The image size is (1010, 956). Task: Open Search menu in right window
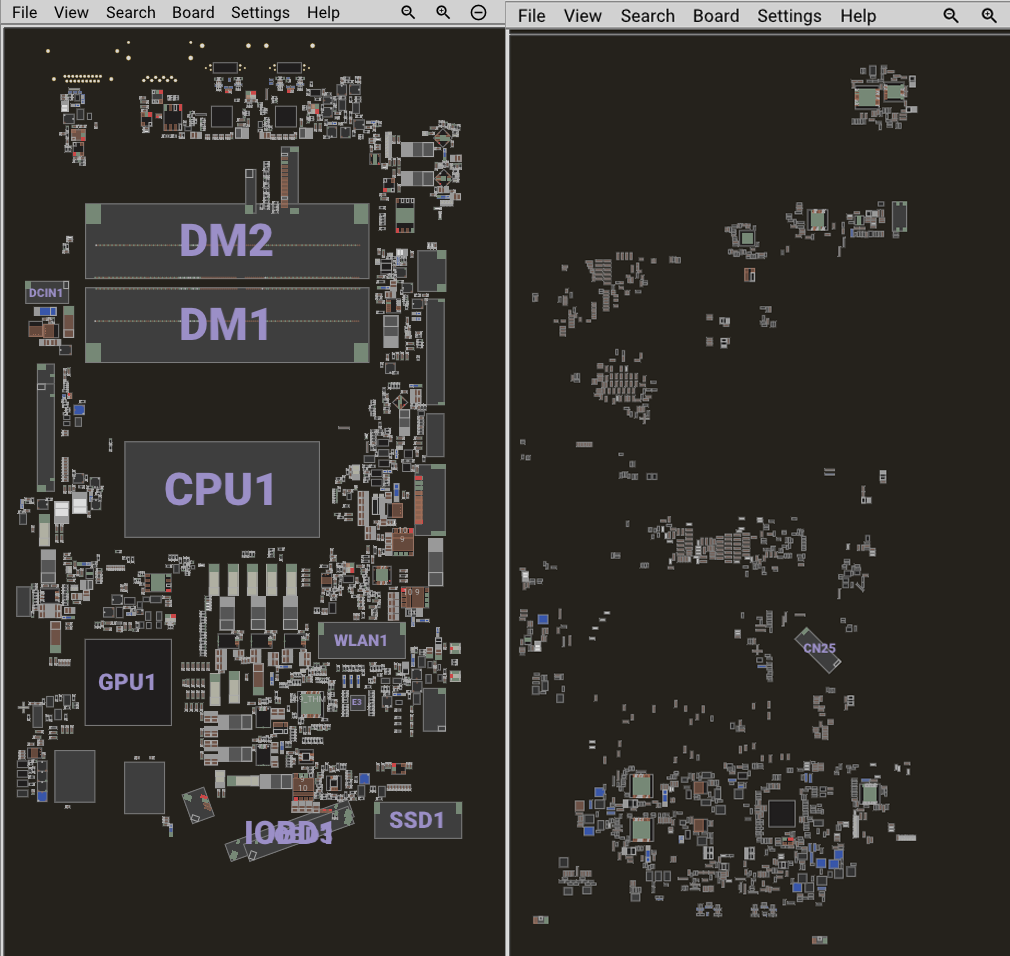coord(647,16)
